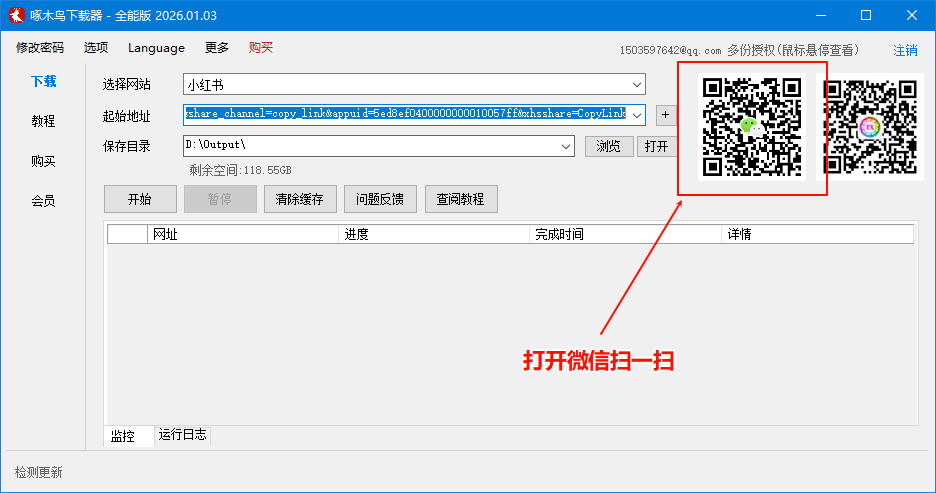Expand the 选择网站 dropdown showing 小红书

pyautogui.click(x=636, y=85)
